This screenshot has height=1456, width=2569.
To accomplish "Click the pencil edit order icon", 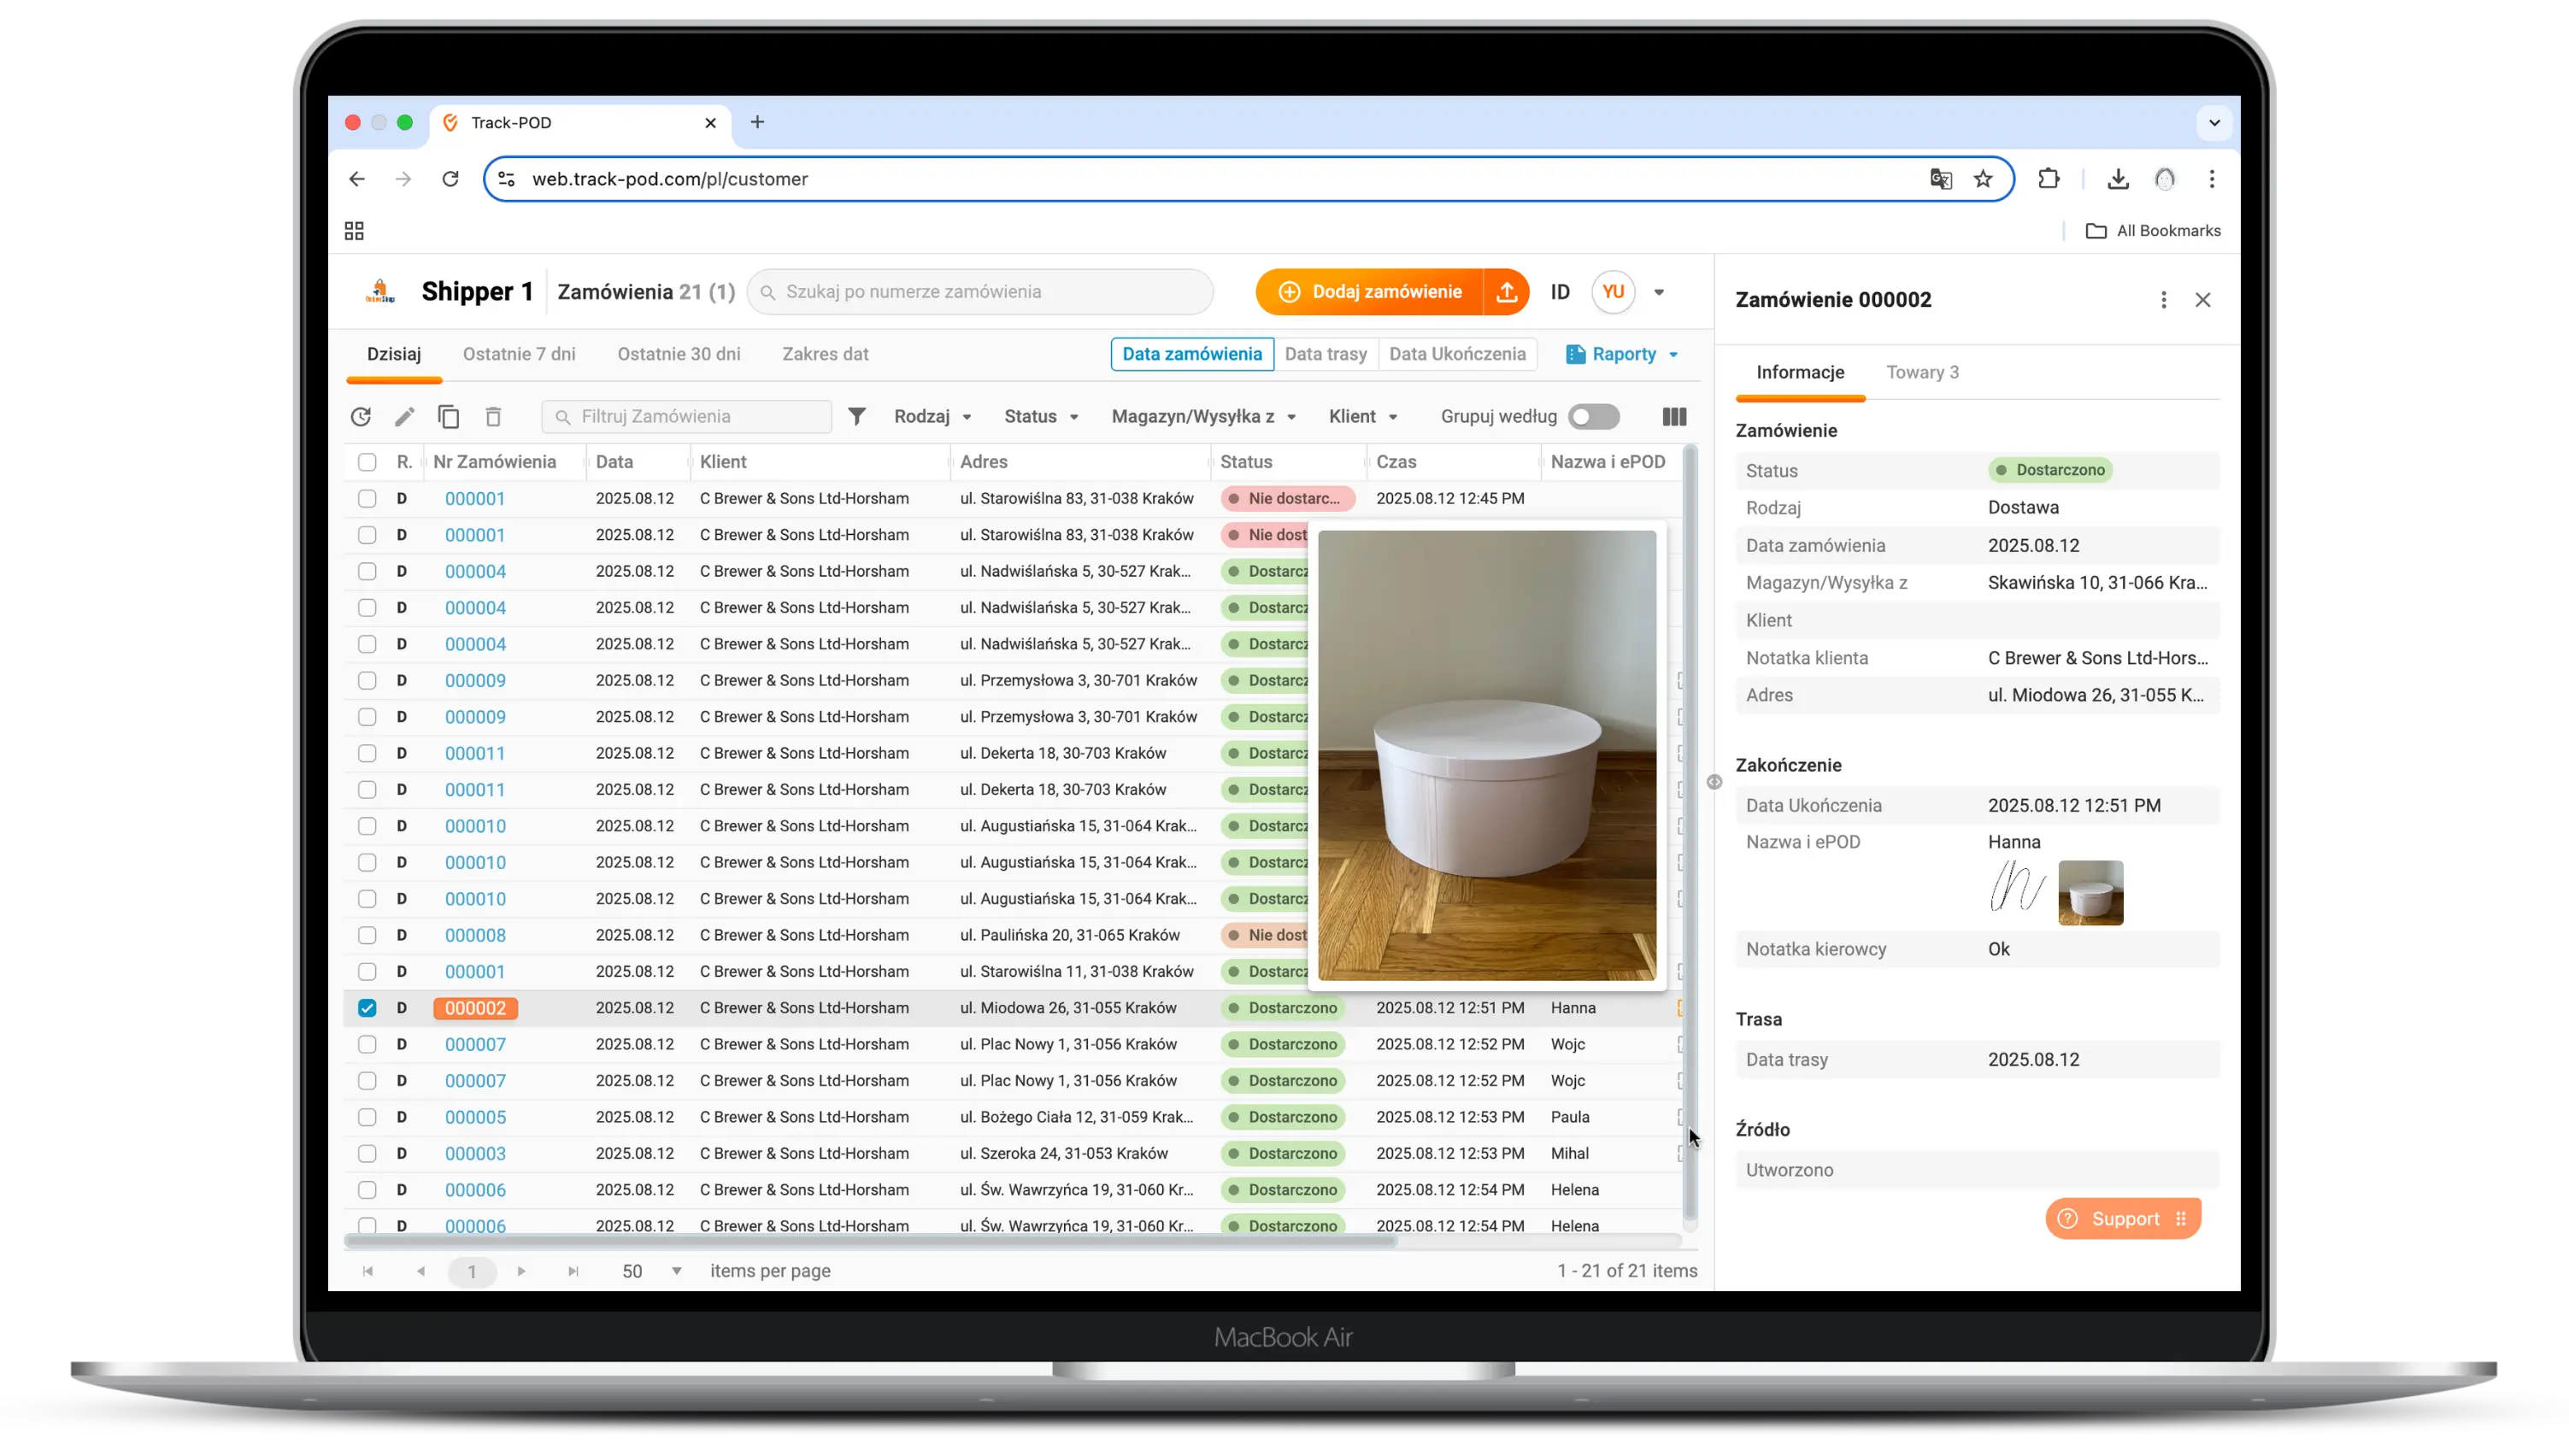I will tap(404, 417).
